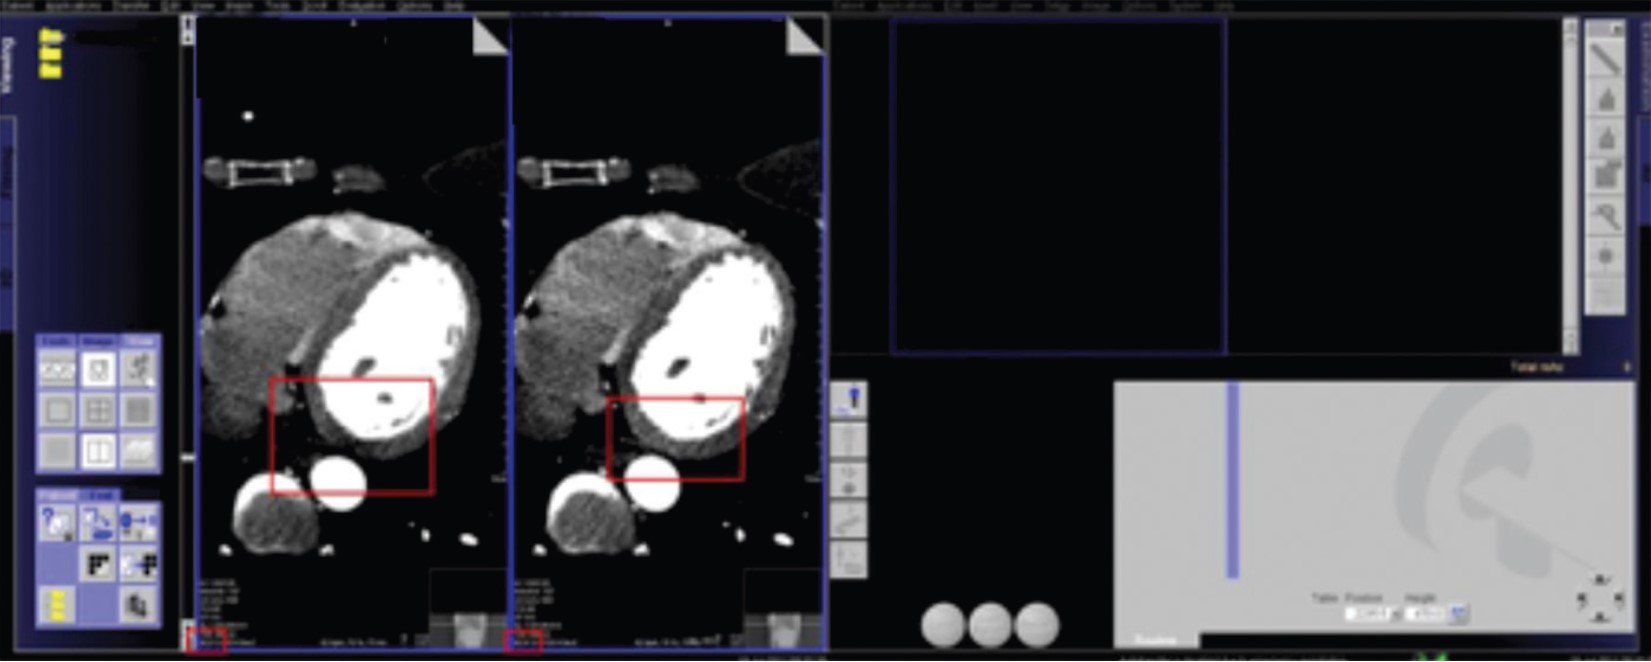This screenshot has width=1651, height=662.
Task: Select the diagonal line tool in right toolbar
Action: pos(1606,59)
